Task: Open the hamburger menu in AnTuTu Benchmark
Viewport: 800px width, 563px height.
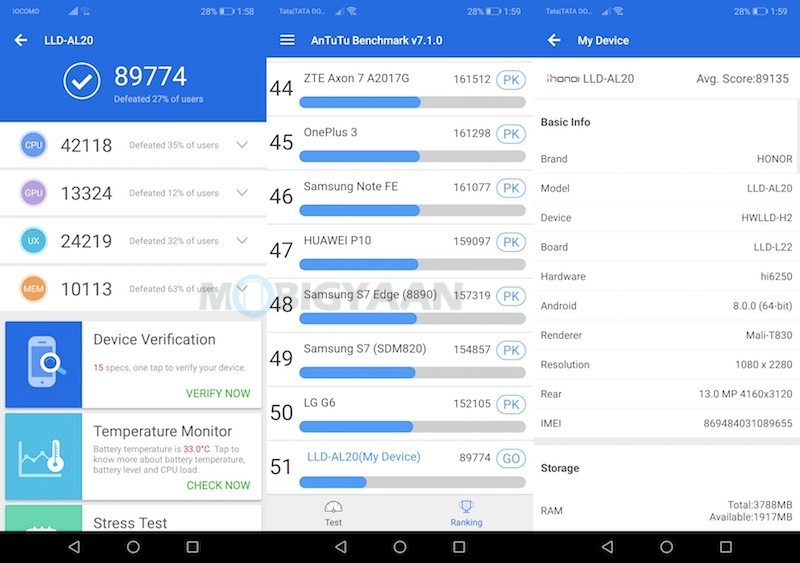Action: [x=287, y=40]
